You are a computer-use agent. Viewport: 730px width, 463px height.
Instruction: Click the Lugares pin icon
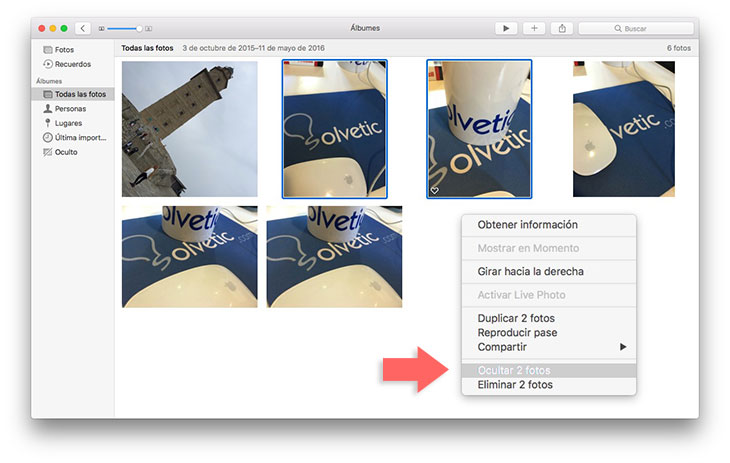point(47,123)
